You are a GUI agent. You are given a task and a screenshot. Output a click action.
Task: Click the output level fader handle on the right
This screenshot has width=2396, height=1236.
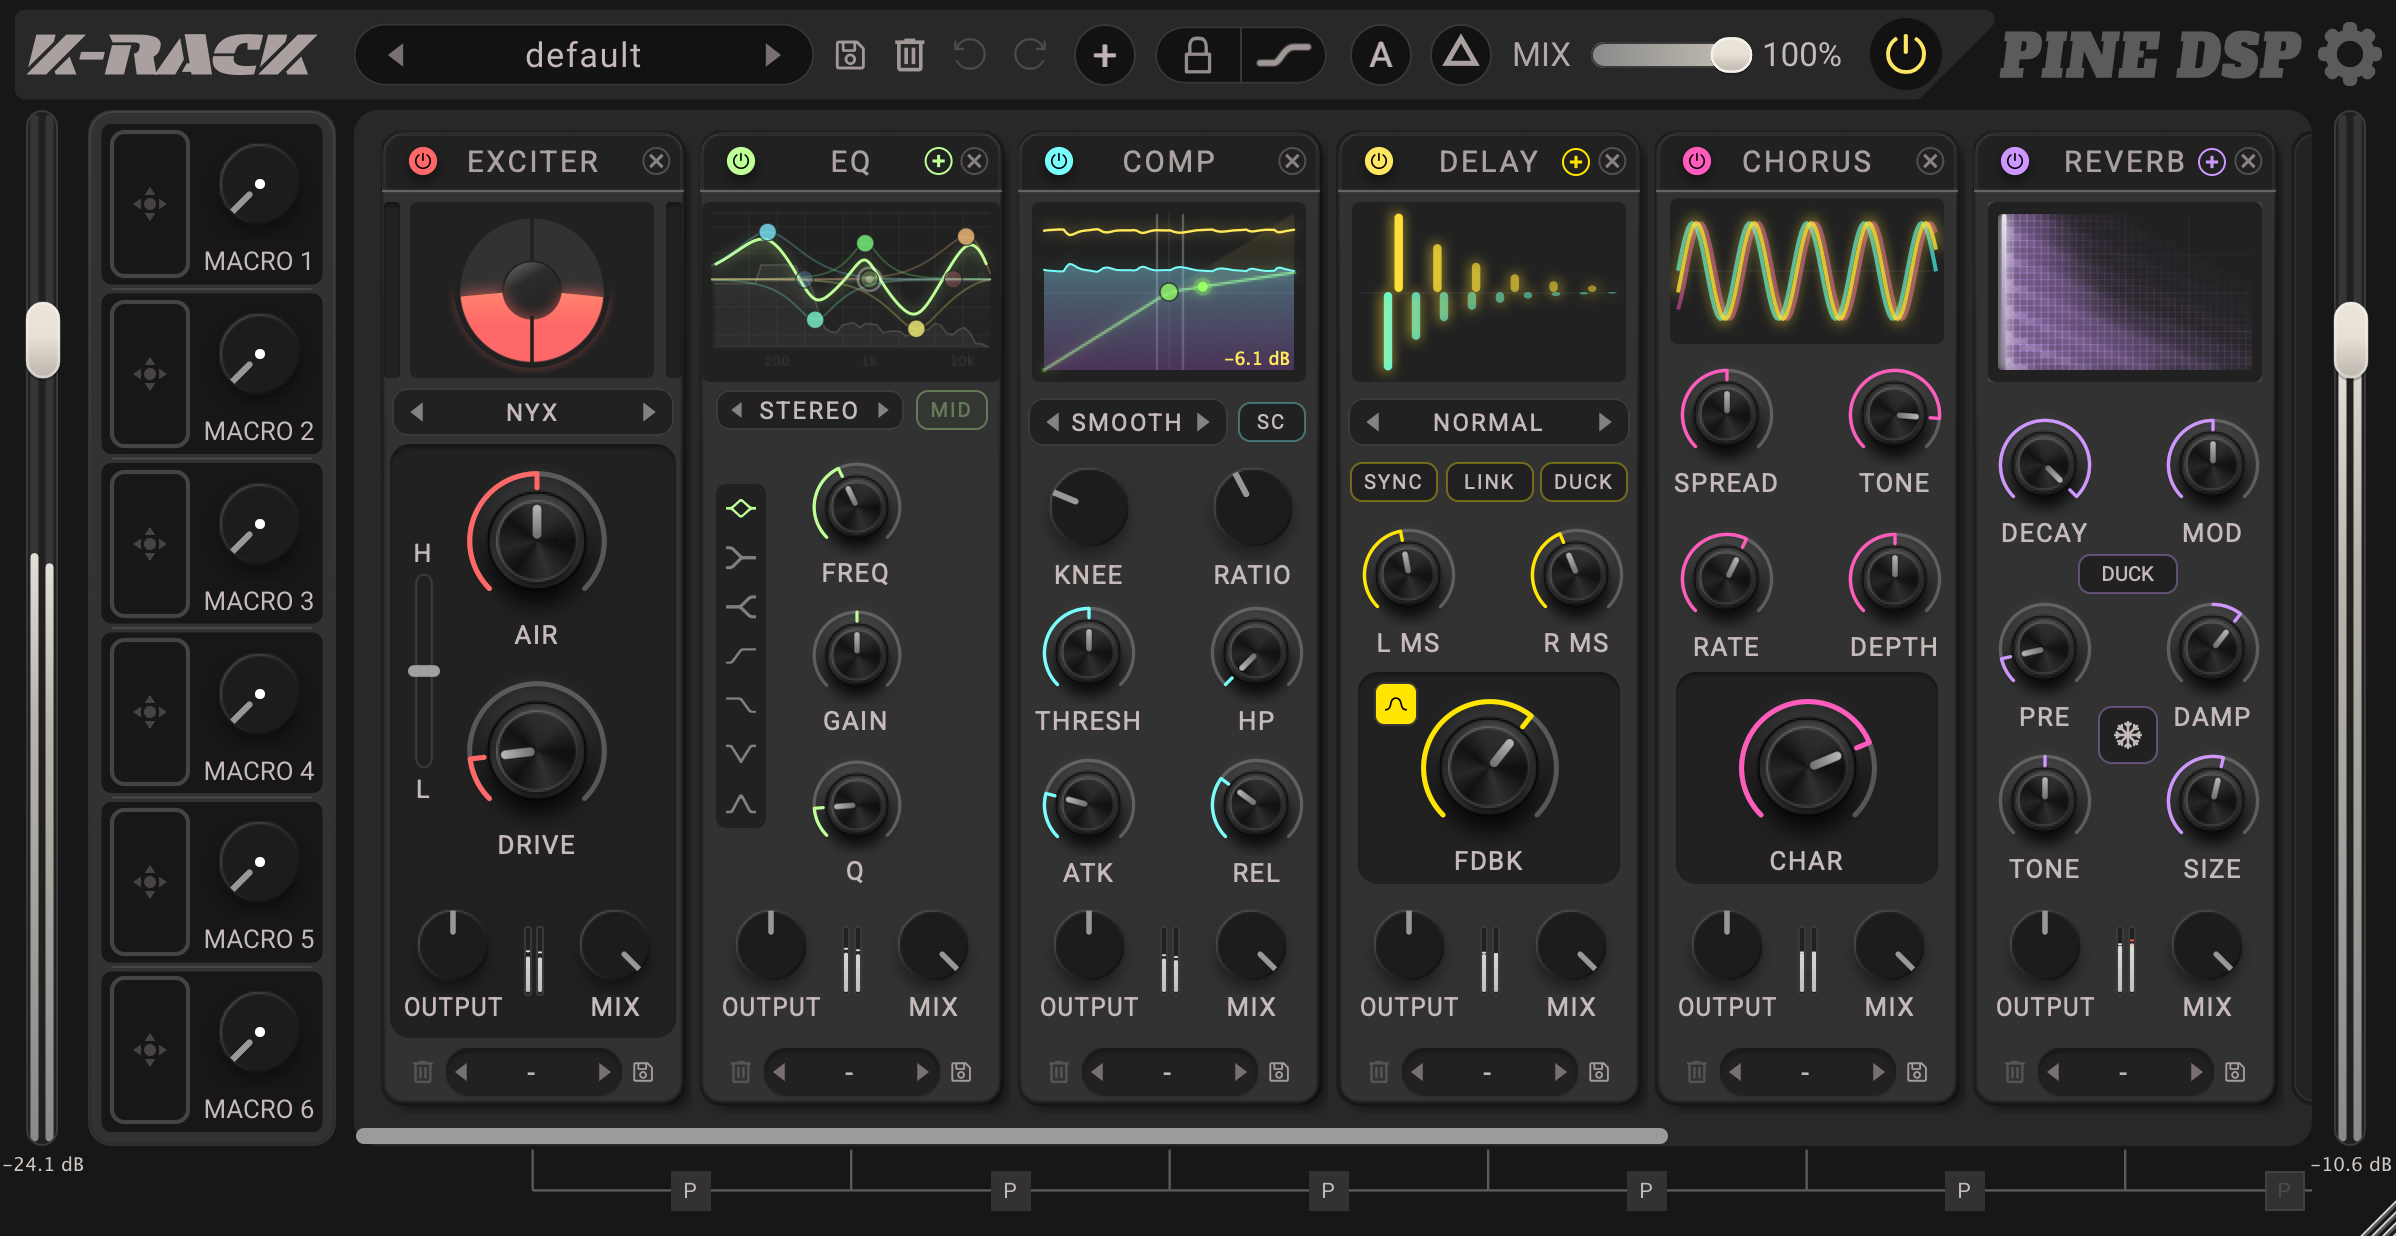(2350, 340)
